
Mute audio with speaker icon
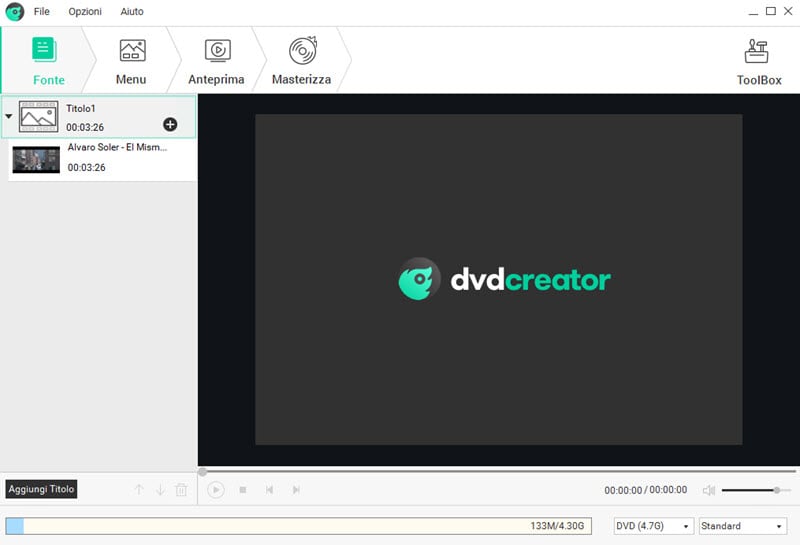709,490
